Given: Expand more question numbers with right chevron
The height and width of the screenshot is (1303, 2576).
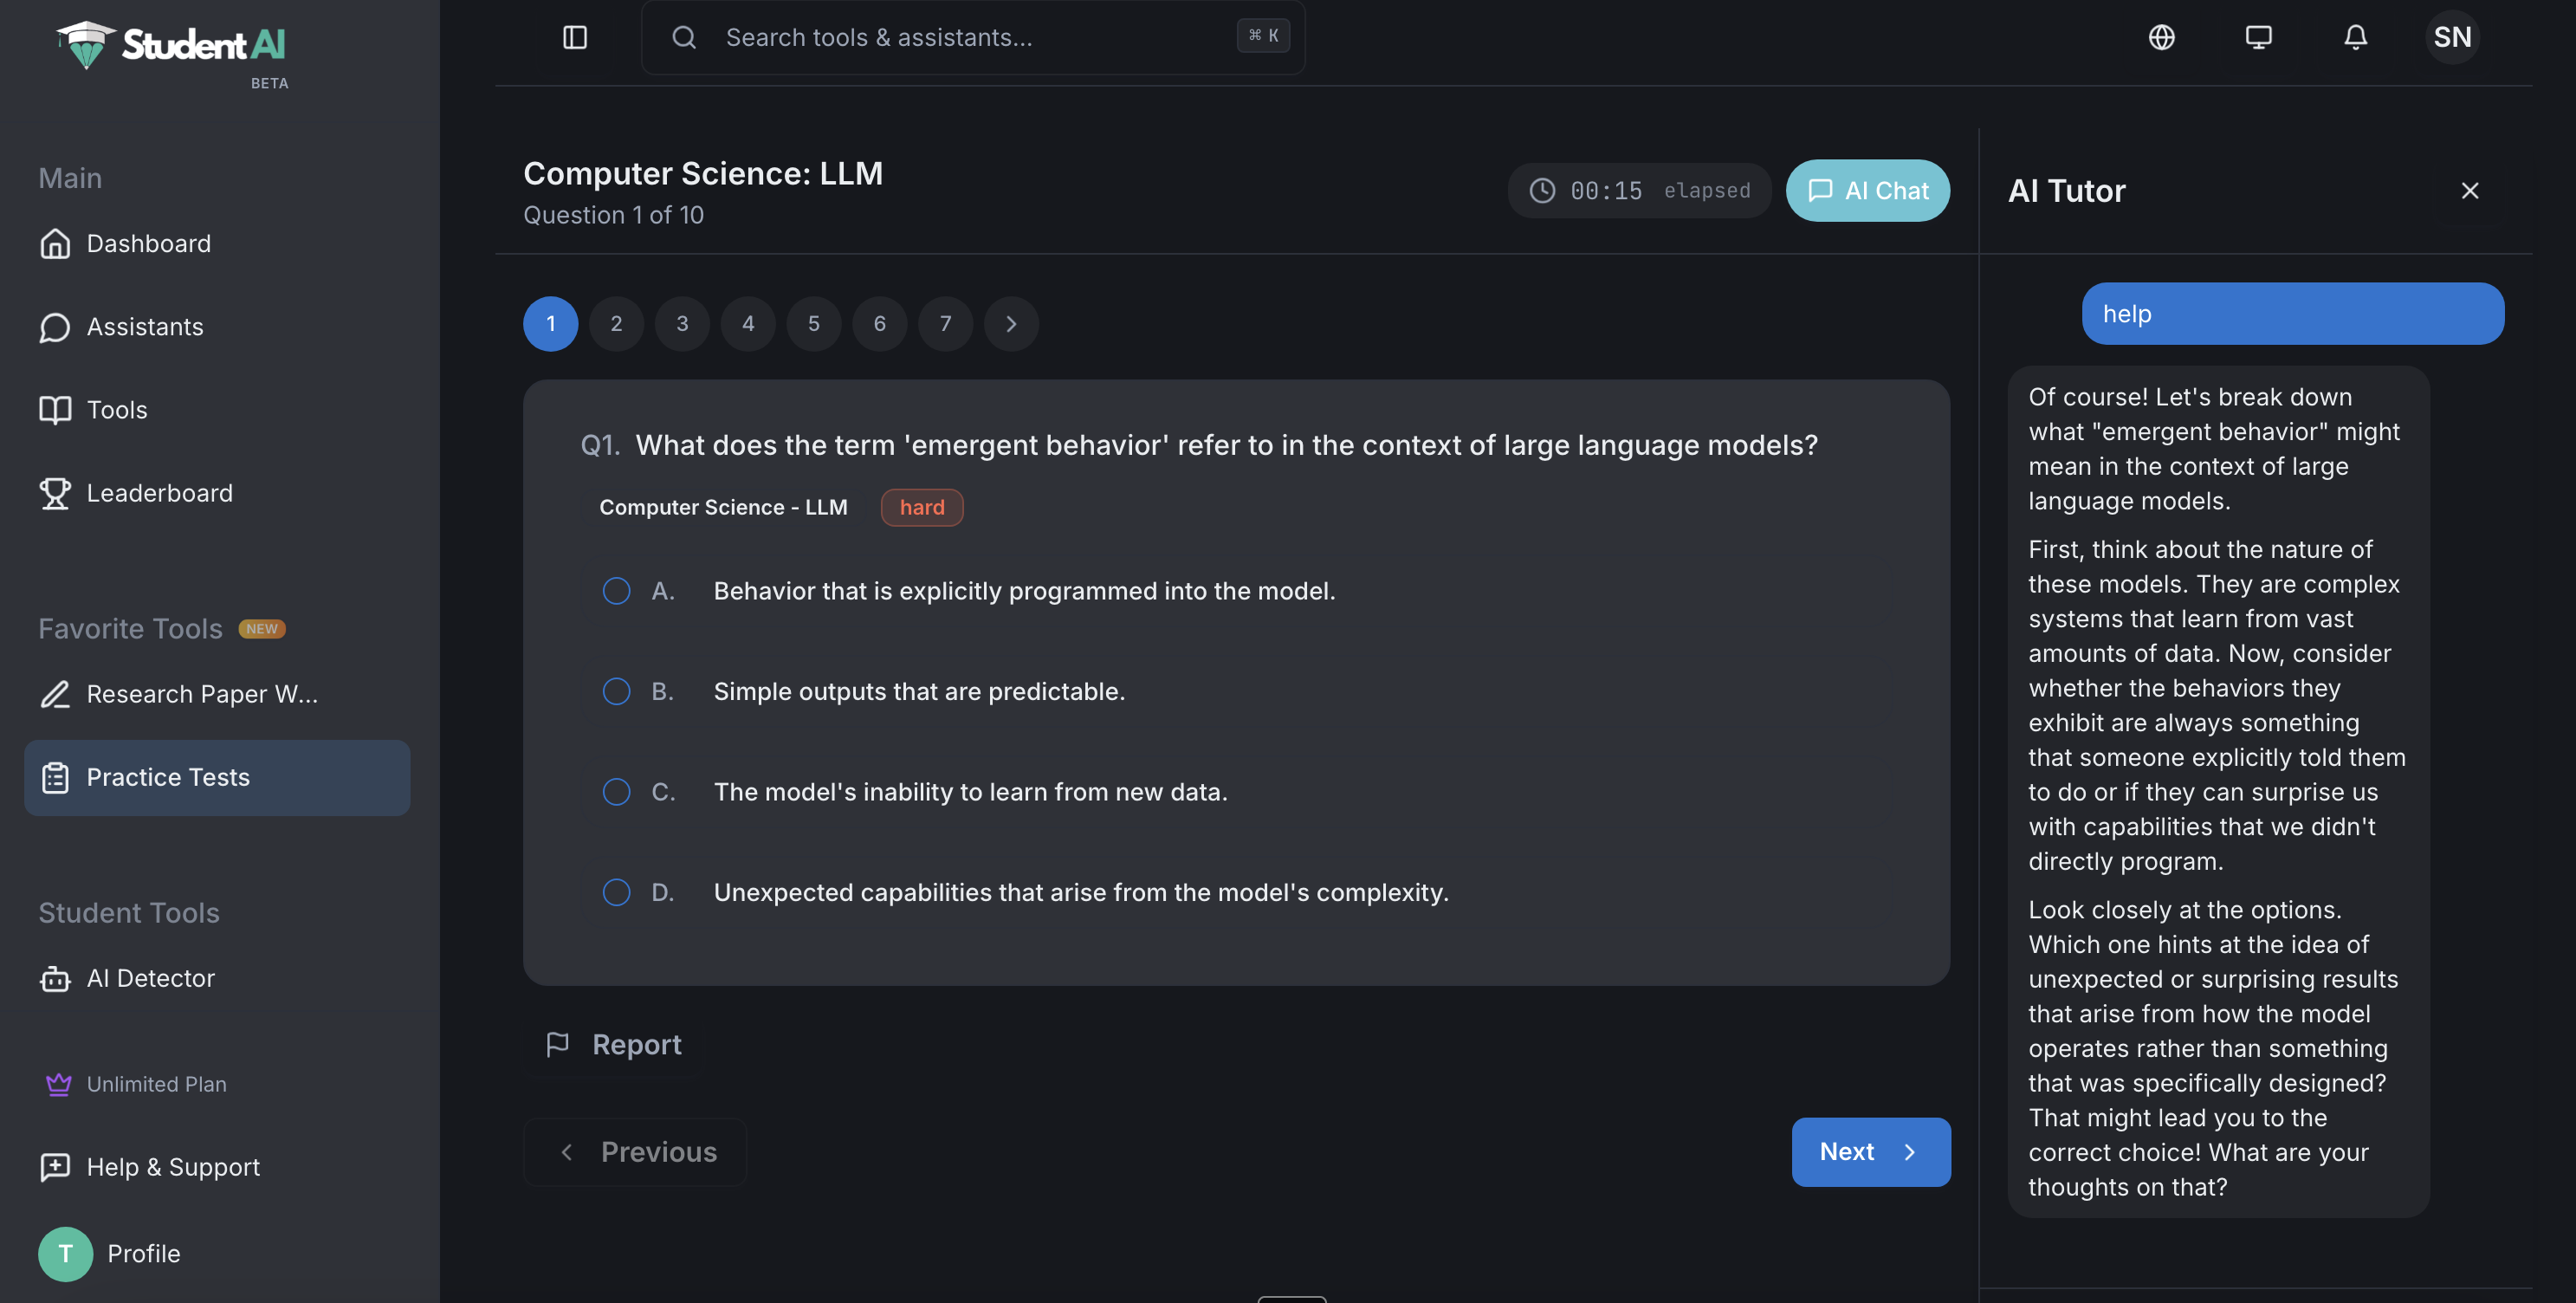Looking at the screenshot, I should click(1011, 323).
